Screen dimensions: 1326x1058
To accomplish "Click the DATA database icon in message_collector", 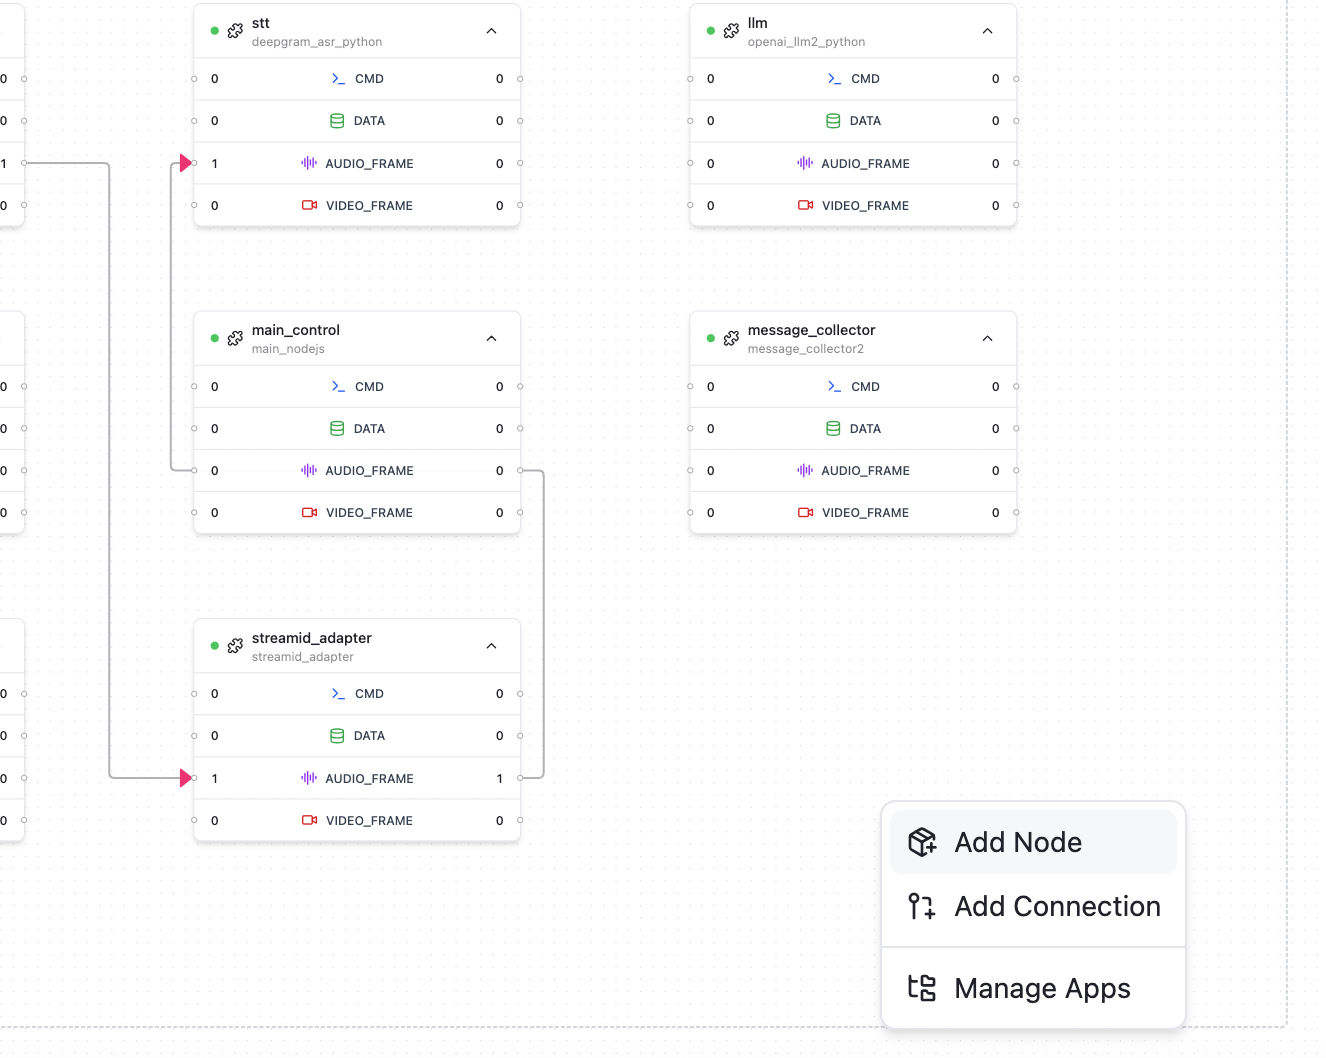I will [x=833, y=429].
